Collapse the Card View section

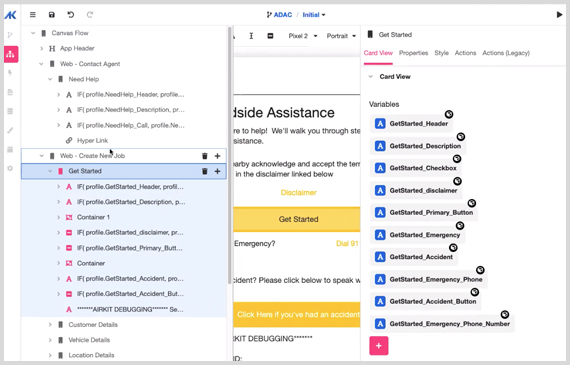370,77
